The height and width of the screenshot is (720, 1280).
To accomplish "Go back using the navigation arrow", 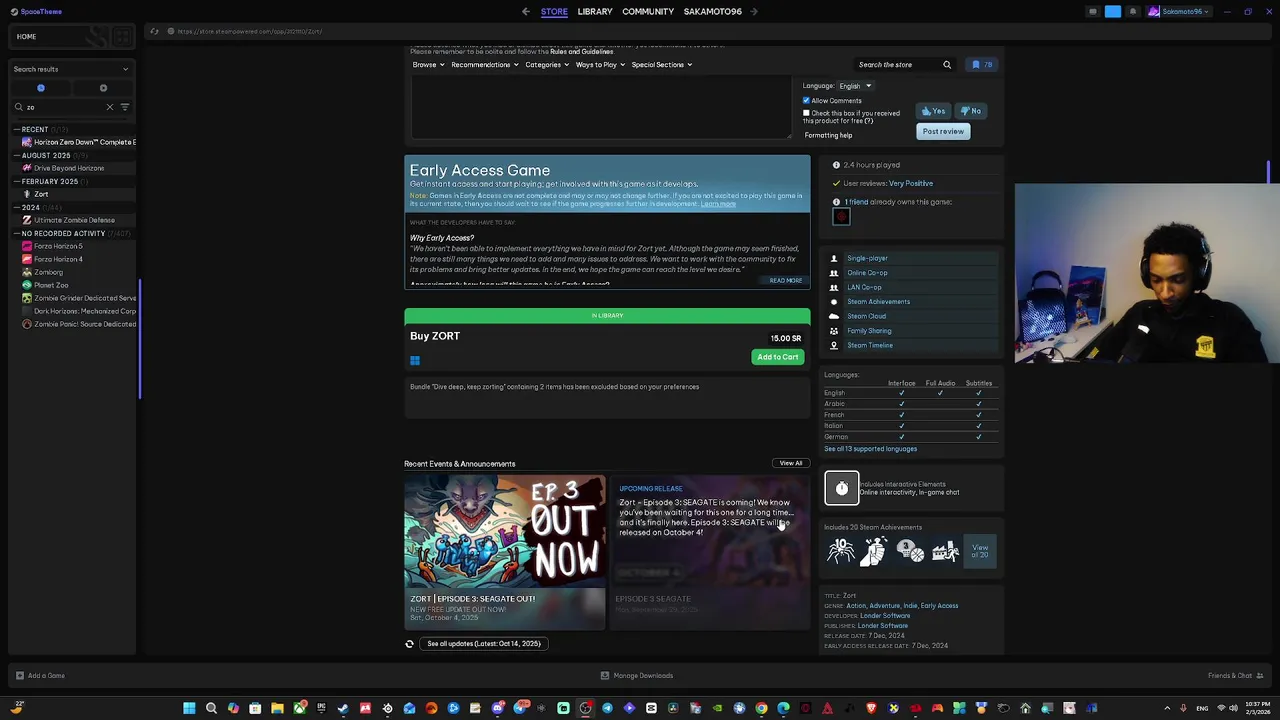I will [526, 12].
